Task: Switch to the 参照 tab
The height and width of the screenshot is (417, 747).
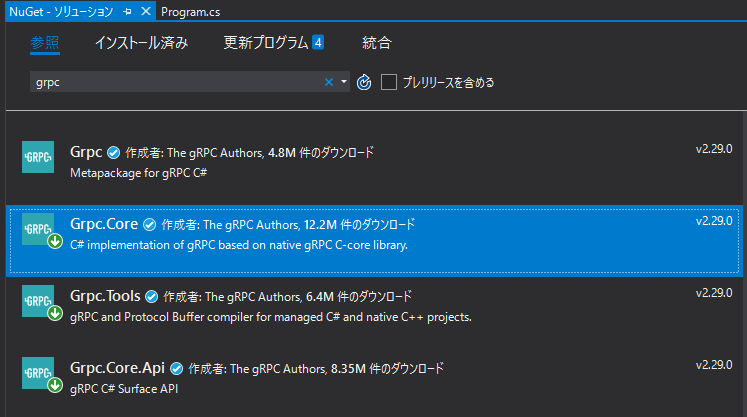Action: [x=45, y=43]
